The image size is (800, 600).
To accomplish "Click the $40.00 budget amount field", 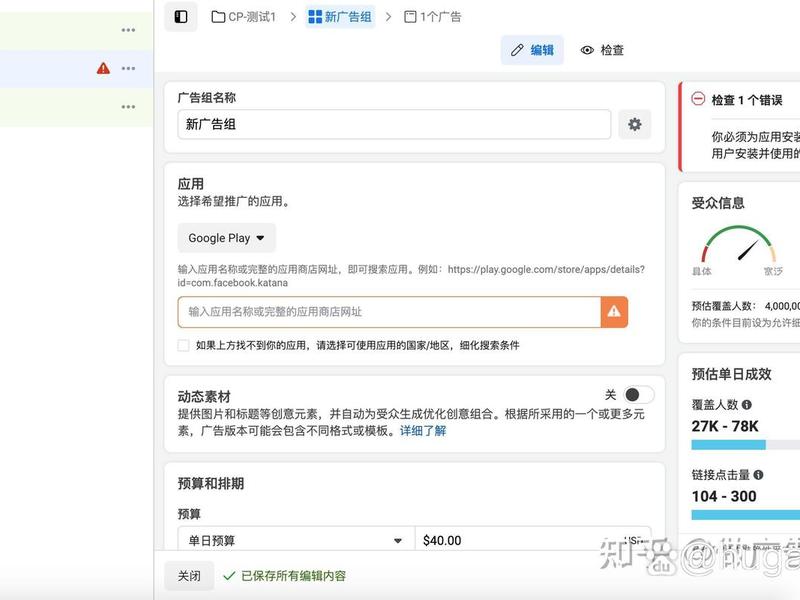I will click(533, 540).
